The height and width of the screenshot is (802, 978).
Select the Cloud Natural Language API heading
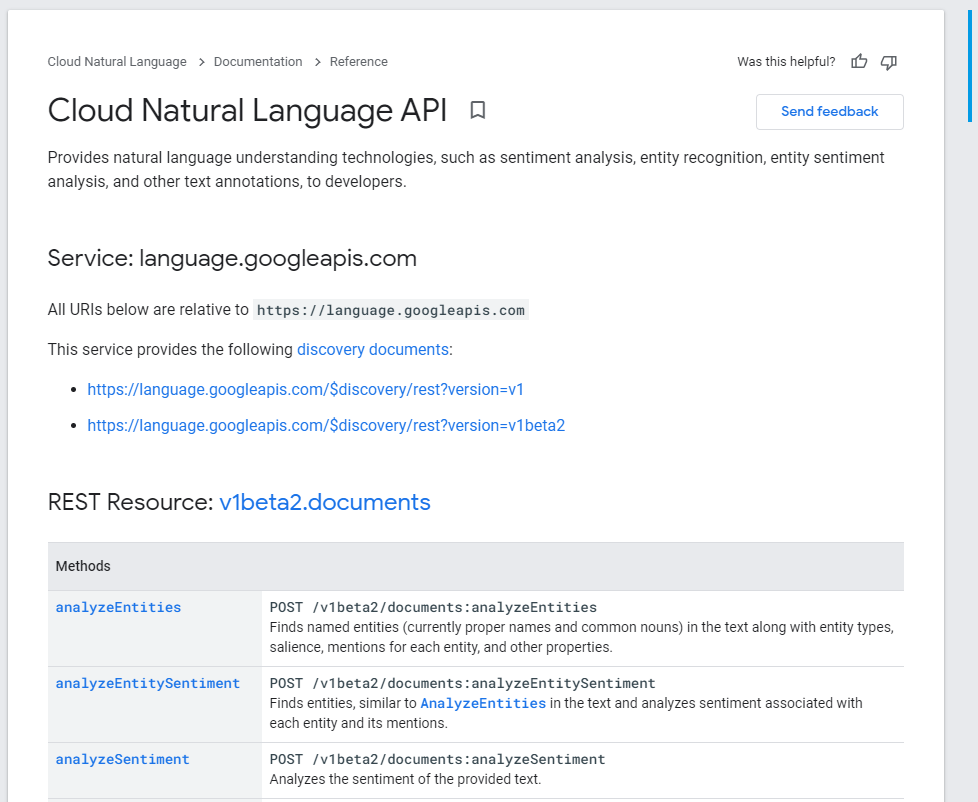coord(247,110)
